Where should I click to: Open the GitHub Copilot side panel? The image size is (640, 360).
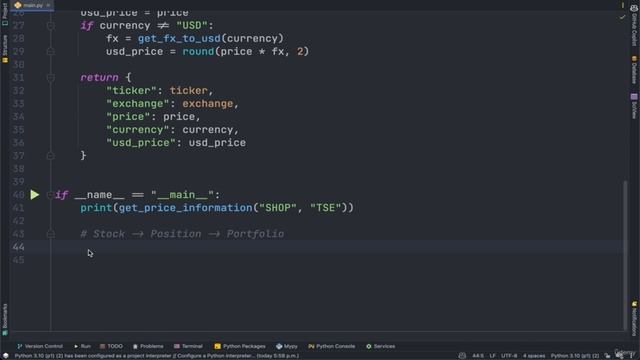pyautogui.click(x=634, y=25)
